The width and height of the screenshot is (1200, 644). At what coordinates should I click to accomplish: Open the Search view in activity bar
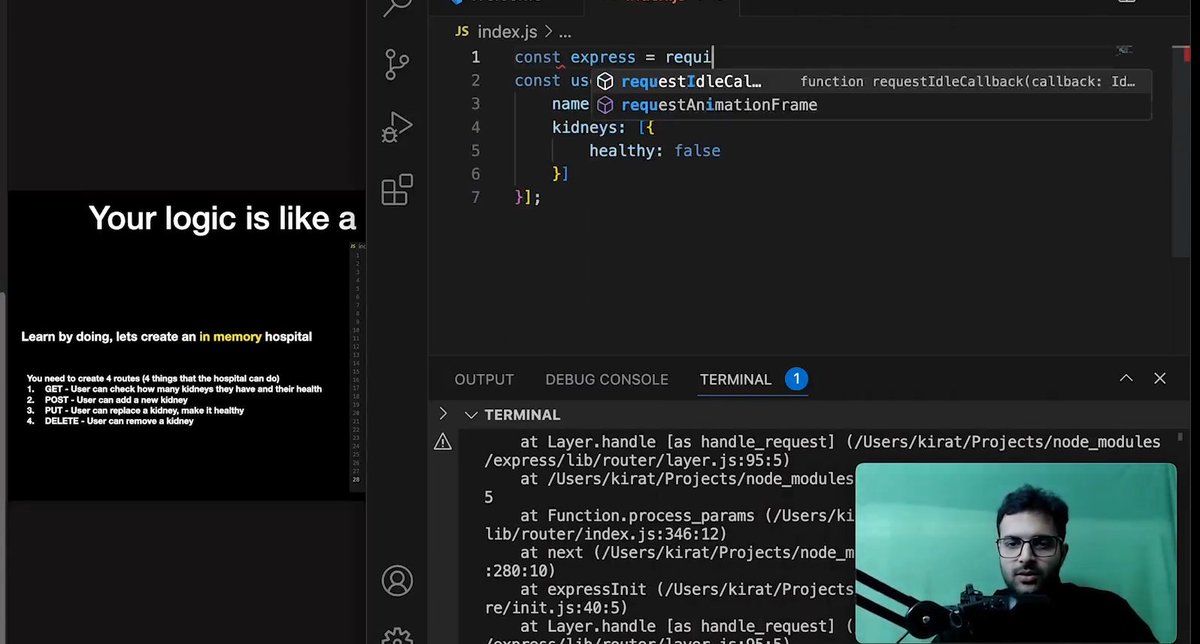(397, 8)
